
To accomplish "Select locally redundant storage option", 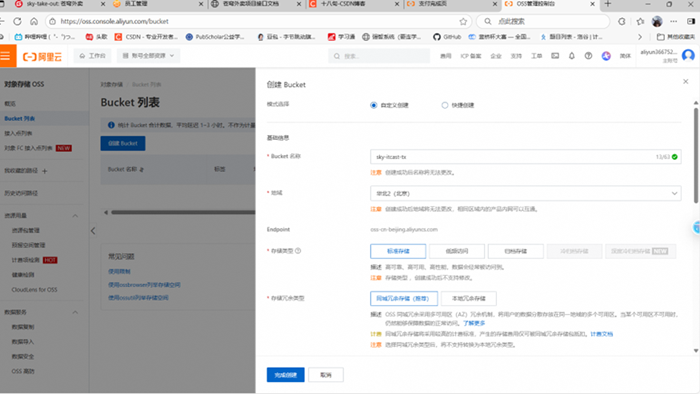I will tap(468, 299).
